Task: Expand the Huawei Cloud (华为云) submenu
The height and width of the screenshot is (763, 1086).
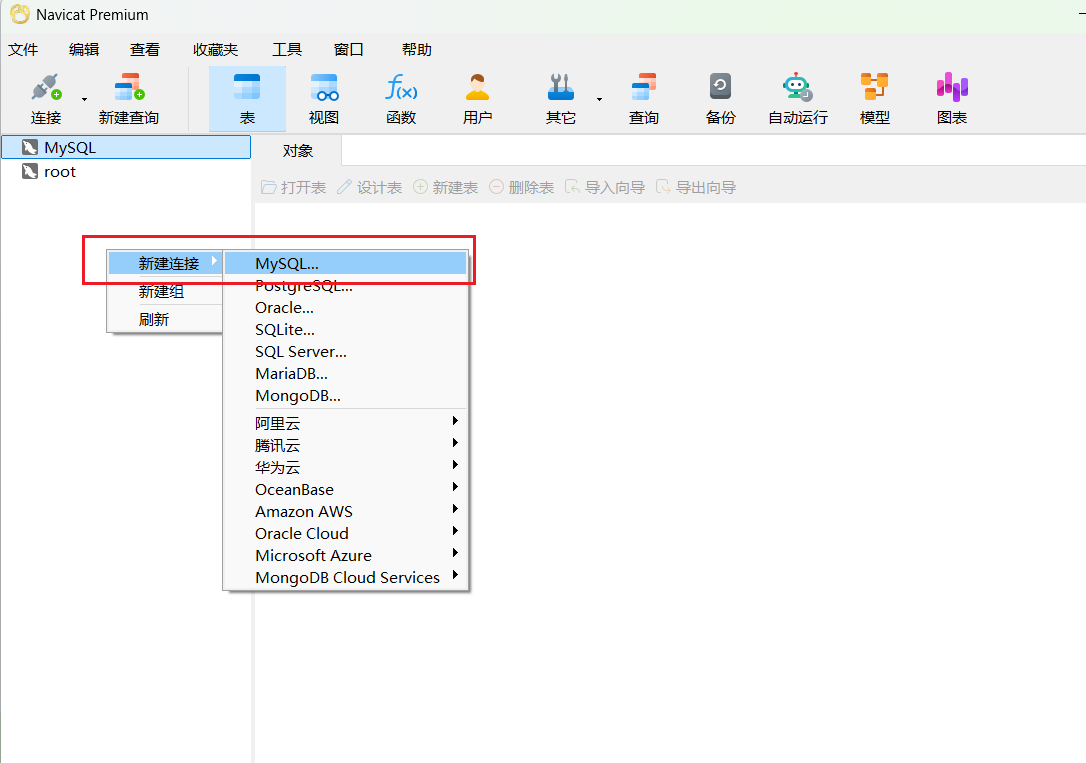Action: pyautogui.click(x=345, y=467)
